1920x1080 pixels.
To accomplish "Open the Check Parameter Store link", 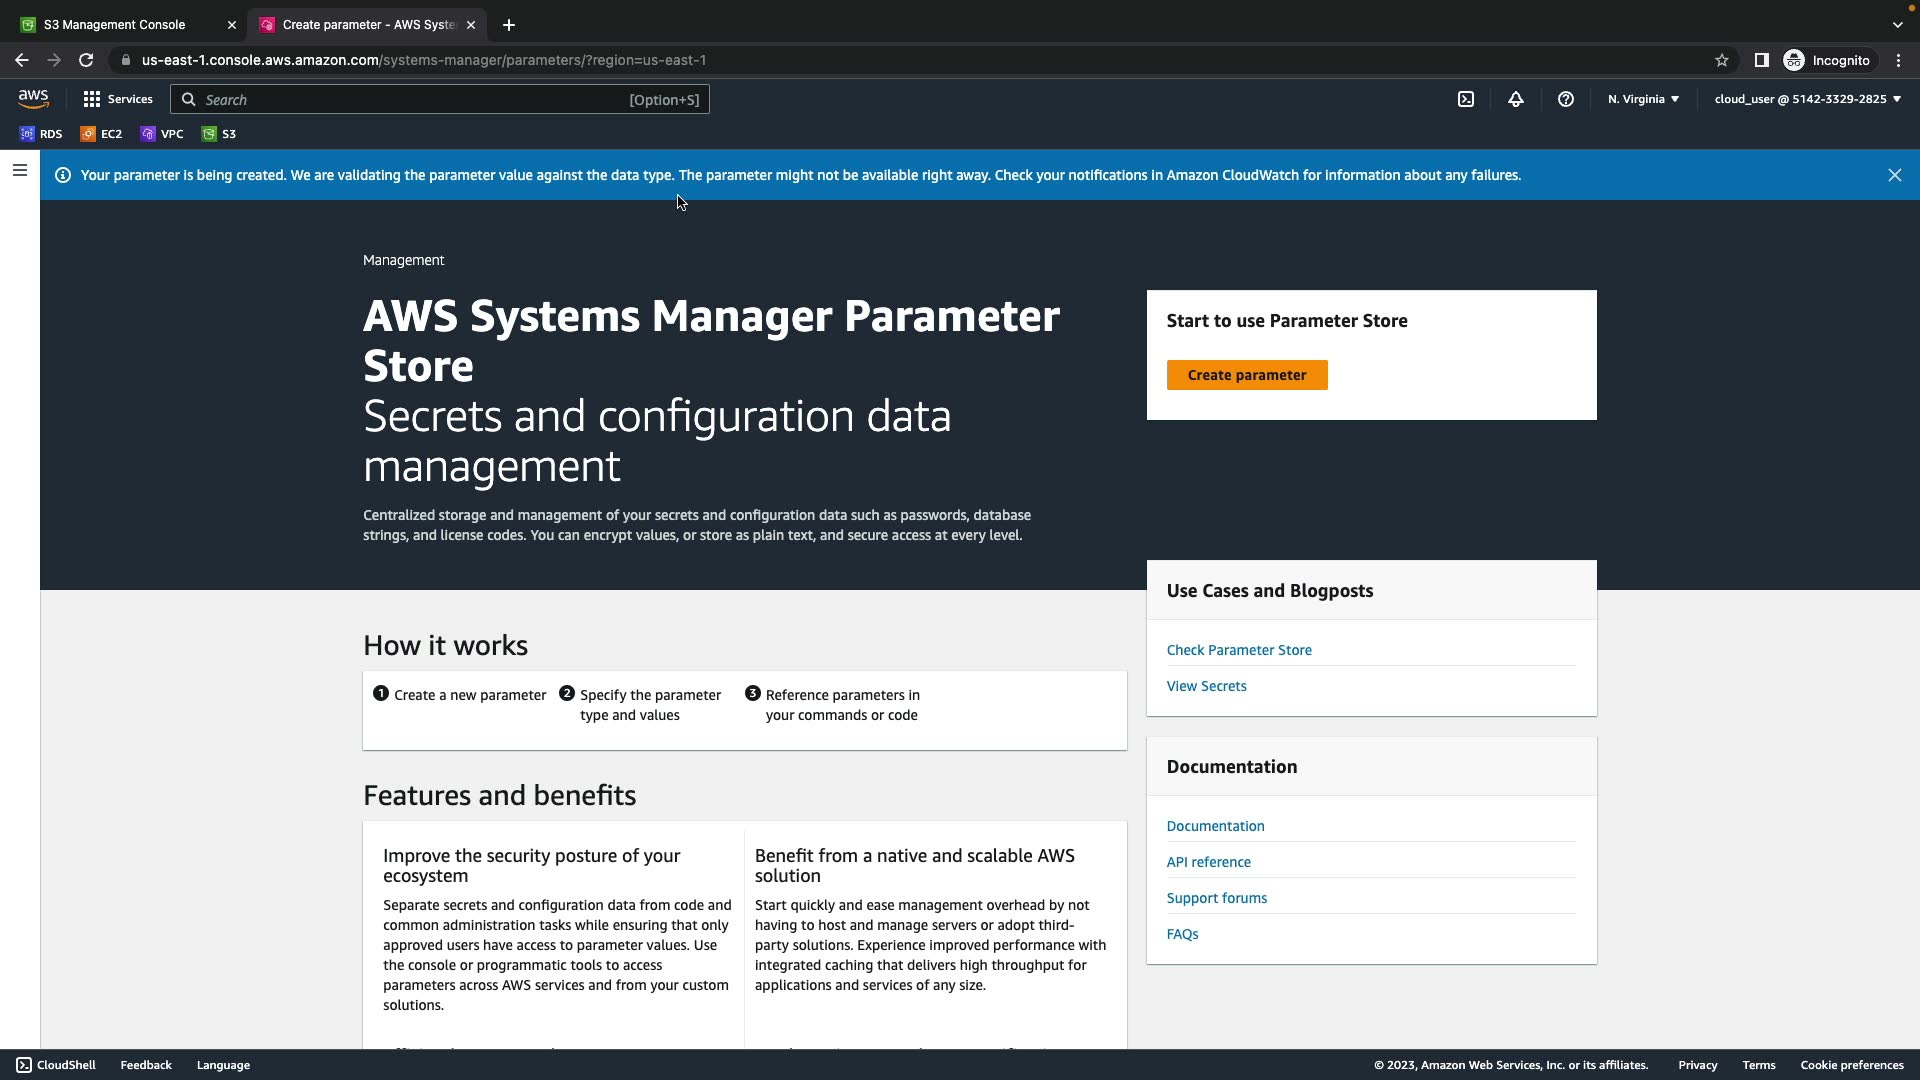I will point(1239,650).
